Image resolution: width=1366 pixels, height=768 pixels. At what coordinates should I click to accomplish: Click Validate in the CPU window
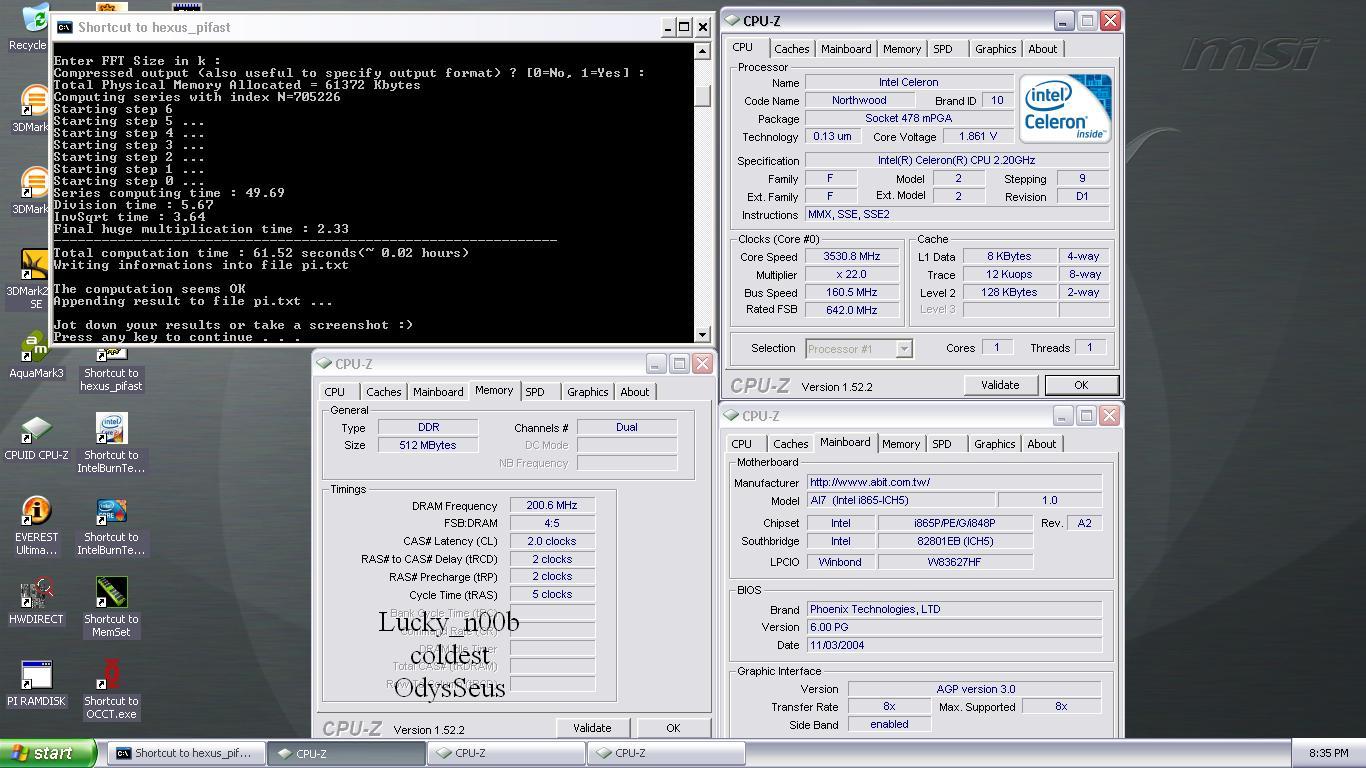(x=1000, y=385)
